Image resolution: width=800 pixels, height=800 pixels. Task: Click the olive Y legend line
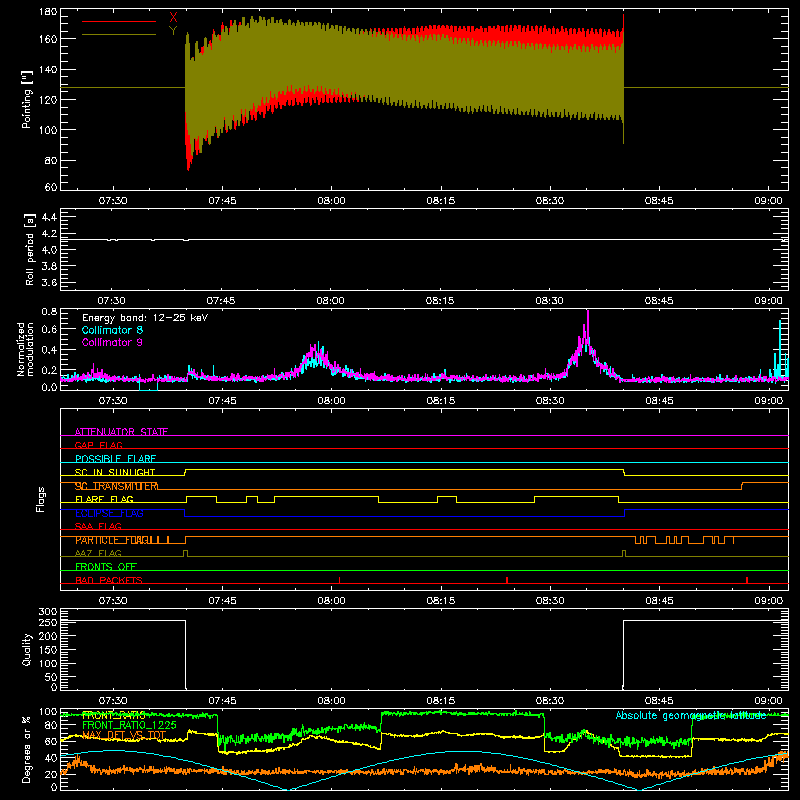coord(119,35)
